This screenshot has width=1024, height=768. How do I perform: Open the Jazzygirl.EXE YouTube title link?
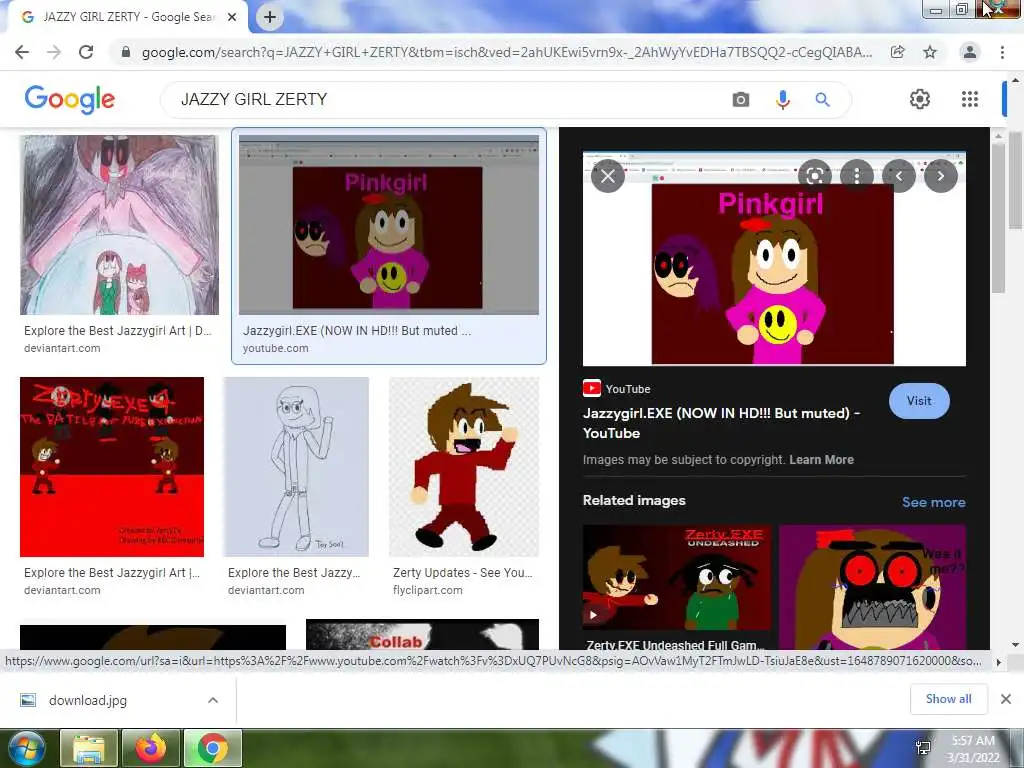[x=722, y=423]
